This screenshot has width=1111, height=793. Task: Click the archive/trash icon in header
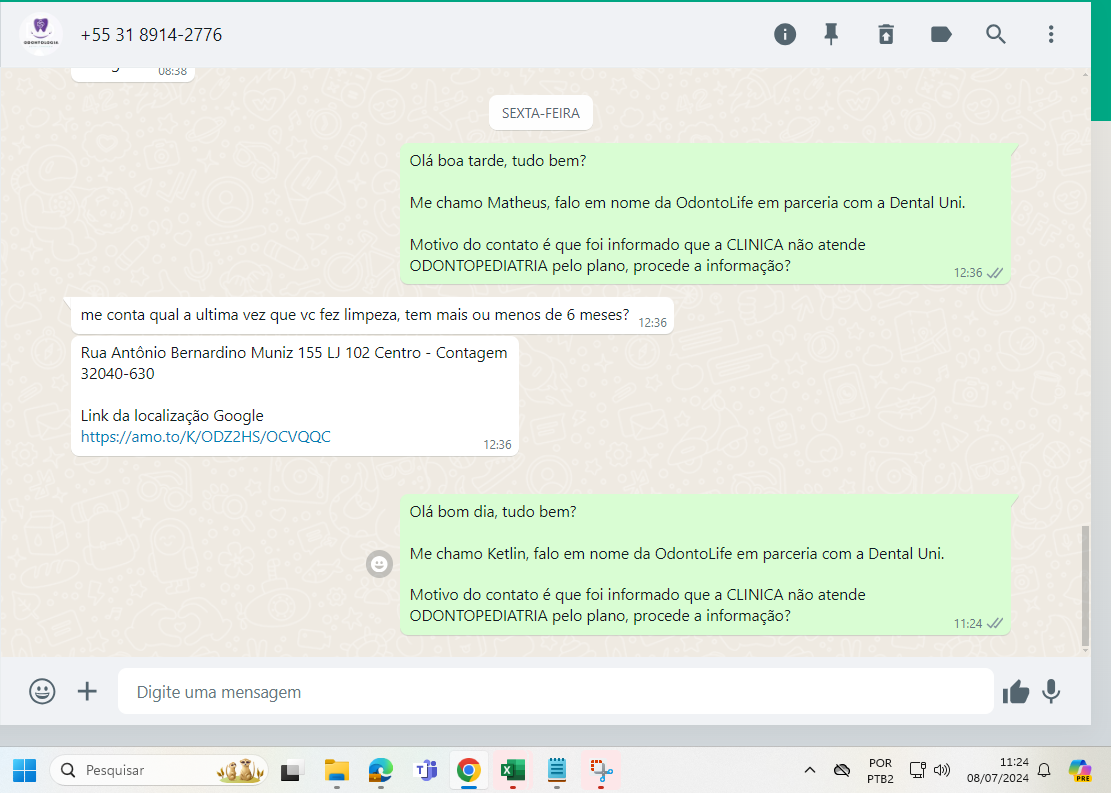click(x=886, y=34)
